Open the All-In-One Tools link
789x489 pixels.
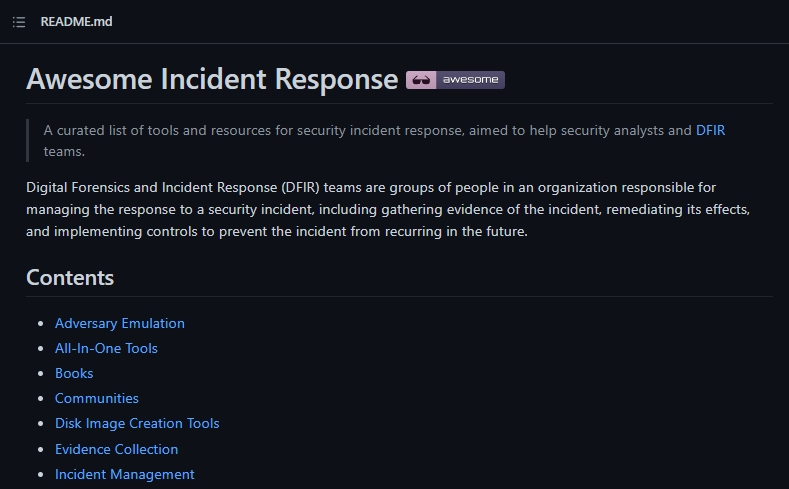(106, 348)
